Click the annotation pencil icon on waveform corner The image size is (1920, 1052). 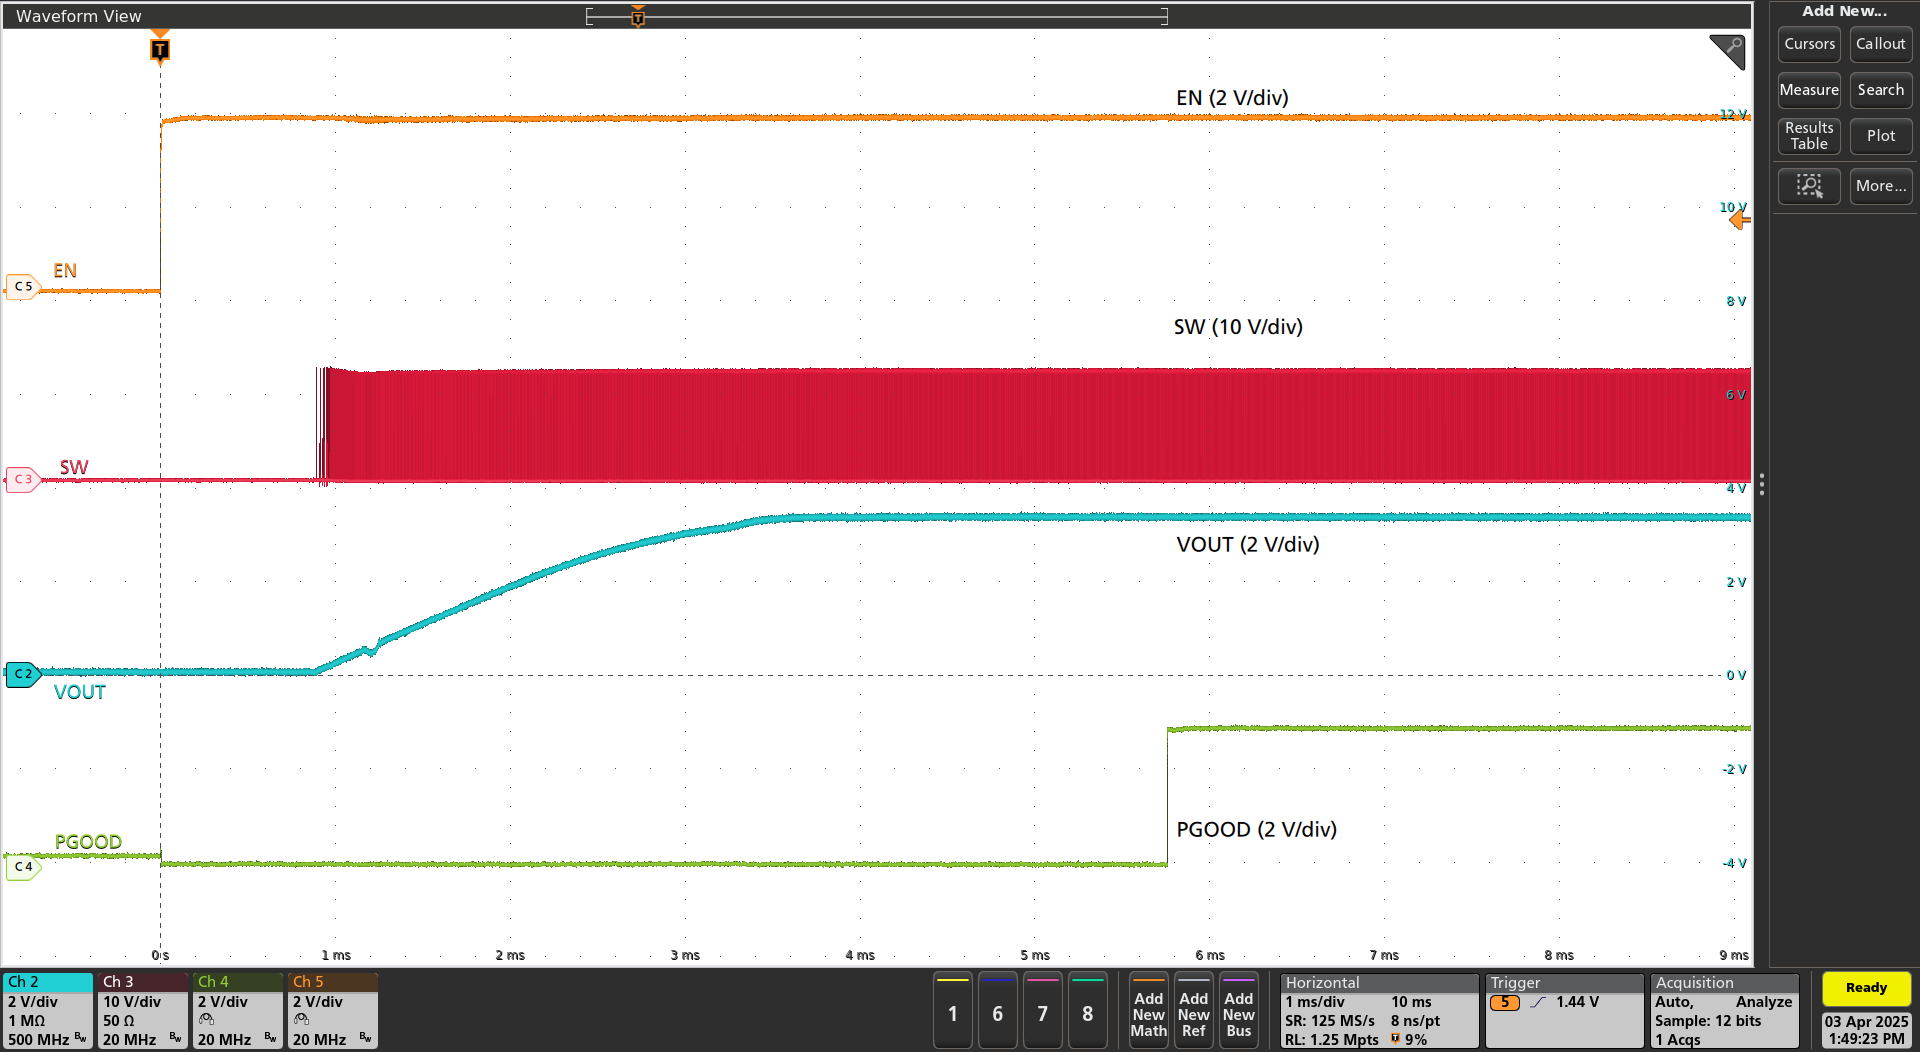[1728, 50]
